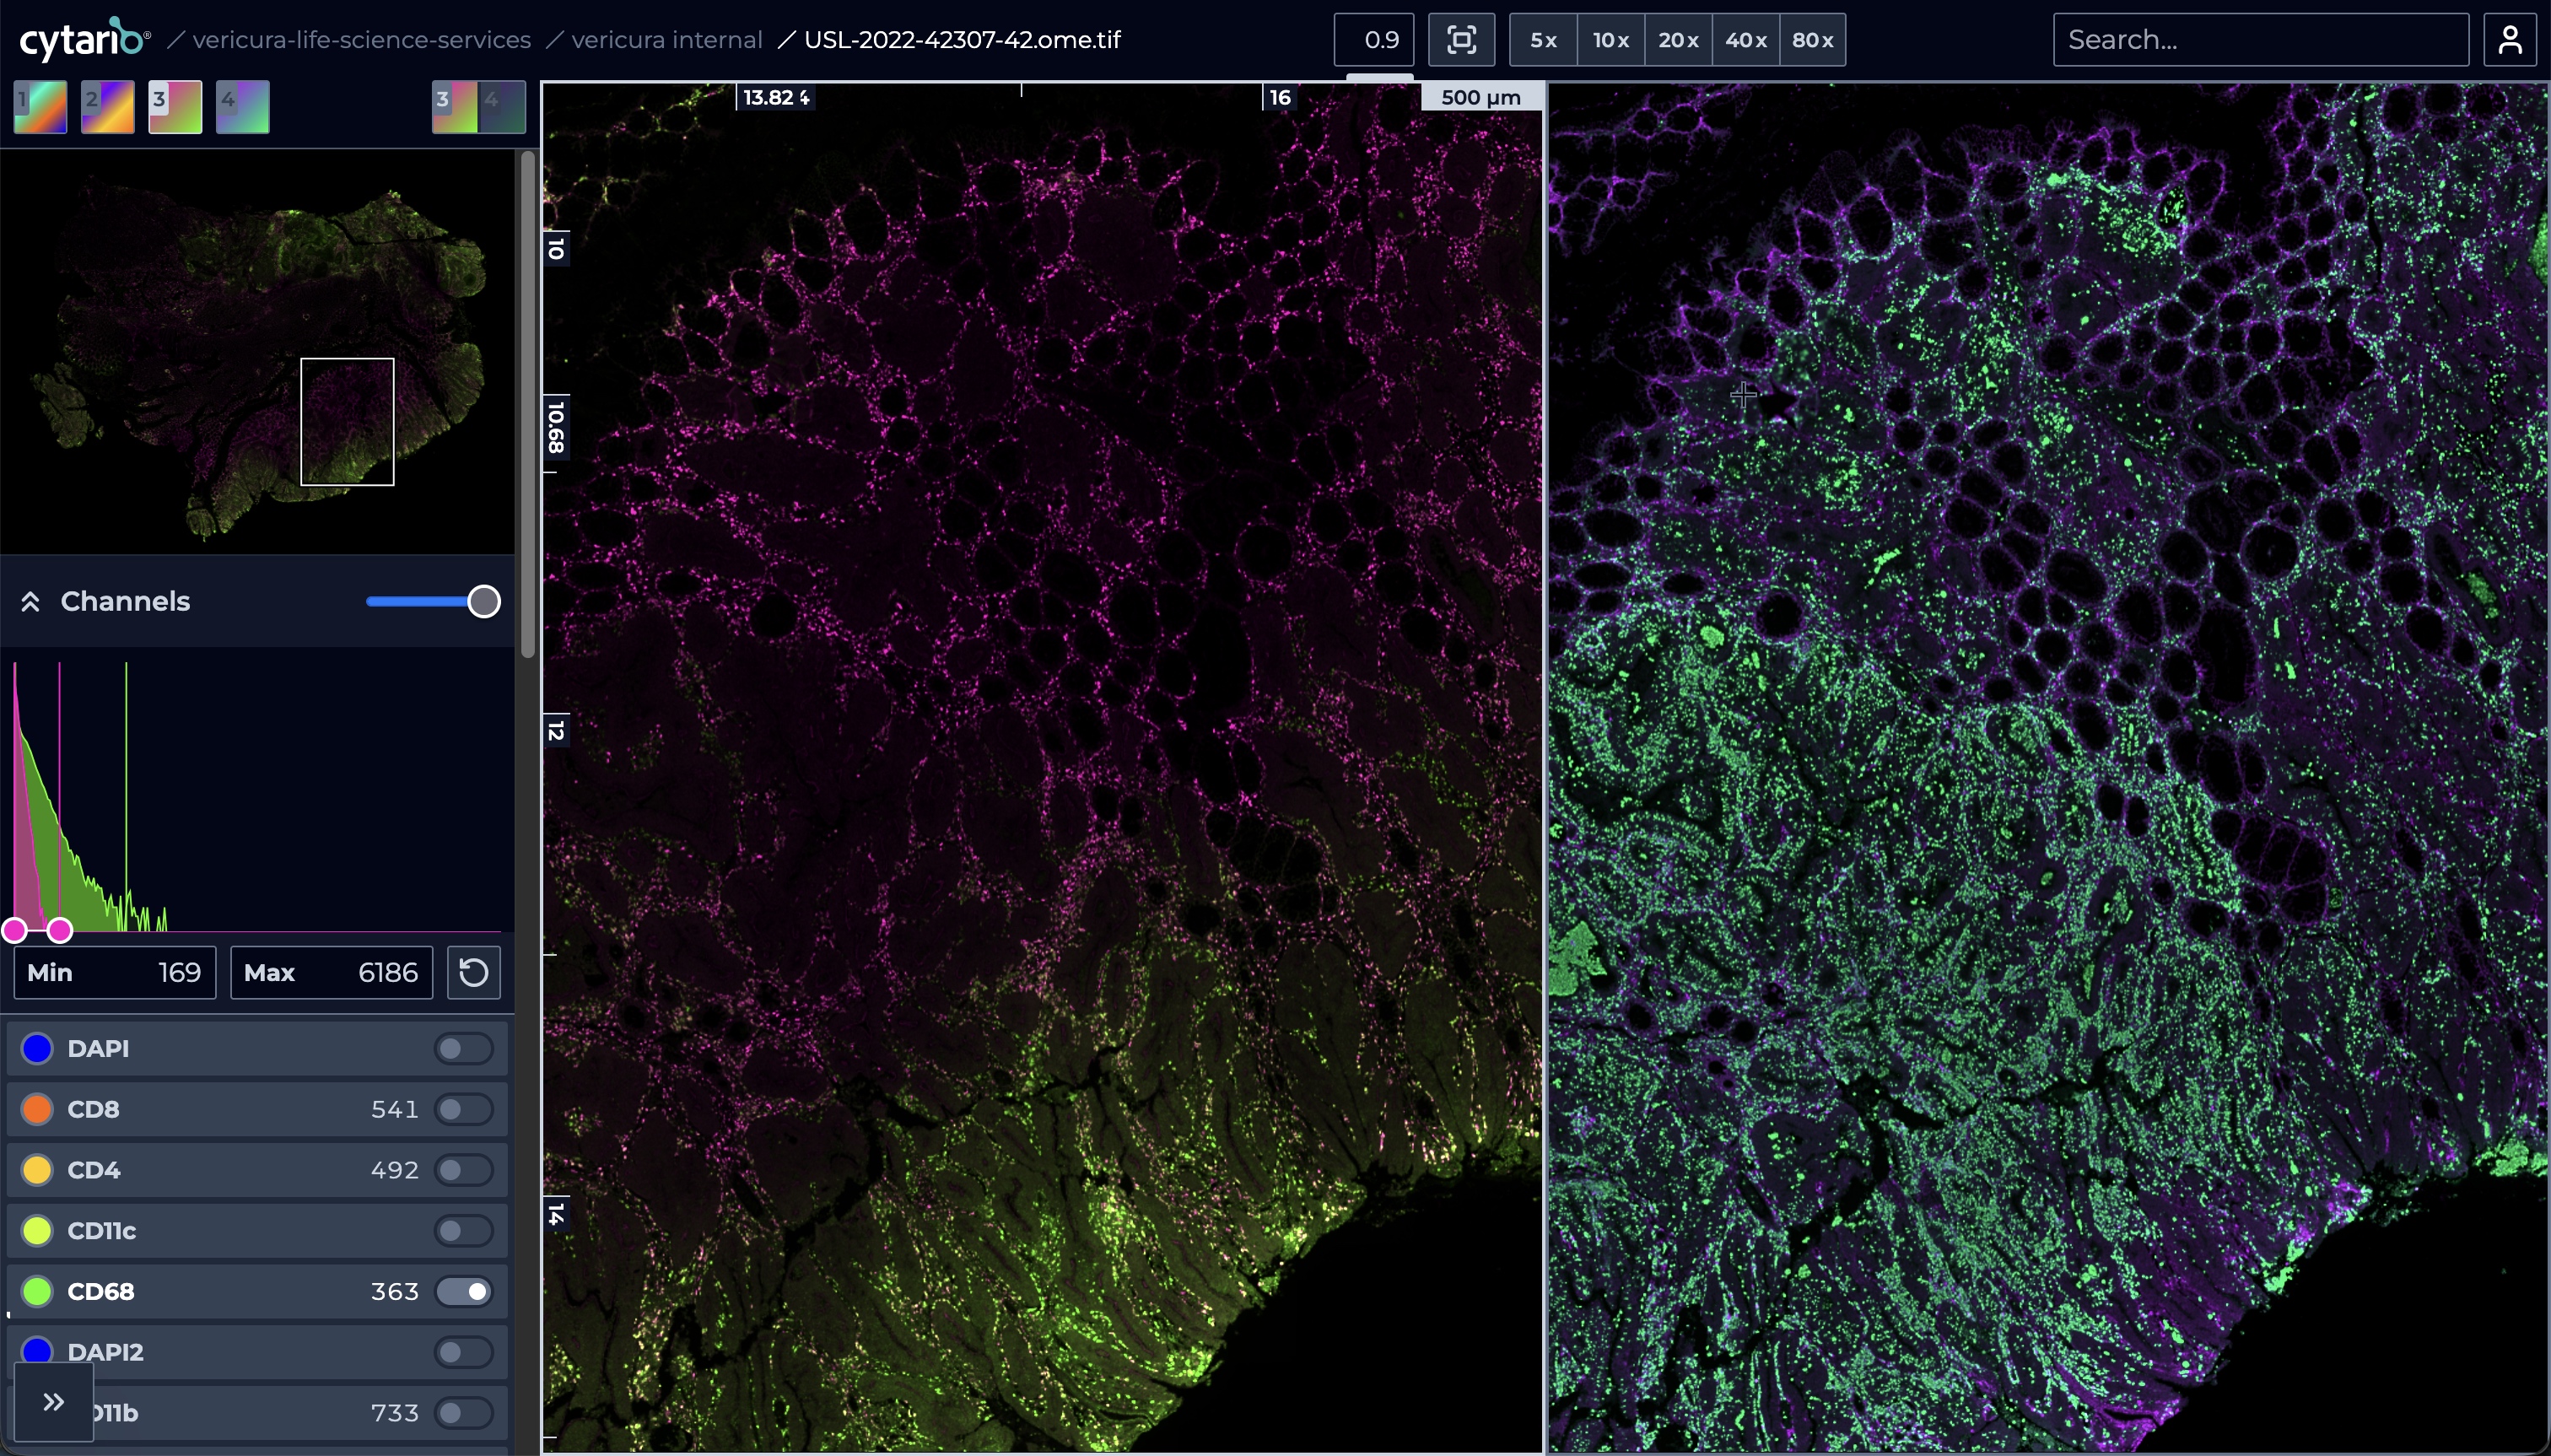Reset the channel min/max range
Viewport: 2551px width, 1456px height.
click(473, 973)
